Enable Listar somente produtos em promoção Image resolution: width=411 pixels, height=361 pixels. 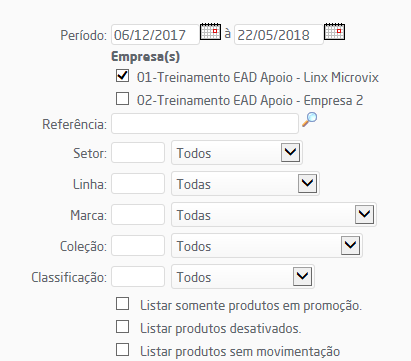(122, 304)
